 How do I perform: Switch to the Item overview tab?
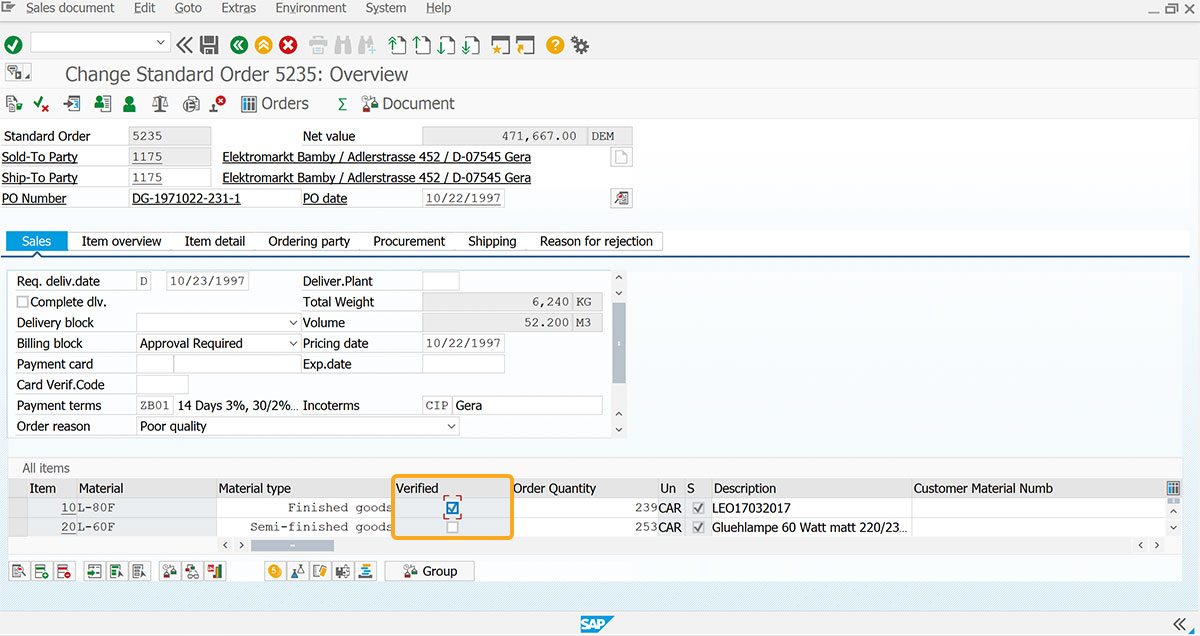pyautogui.click(x=121, y=241)
